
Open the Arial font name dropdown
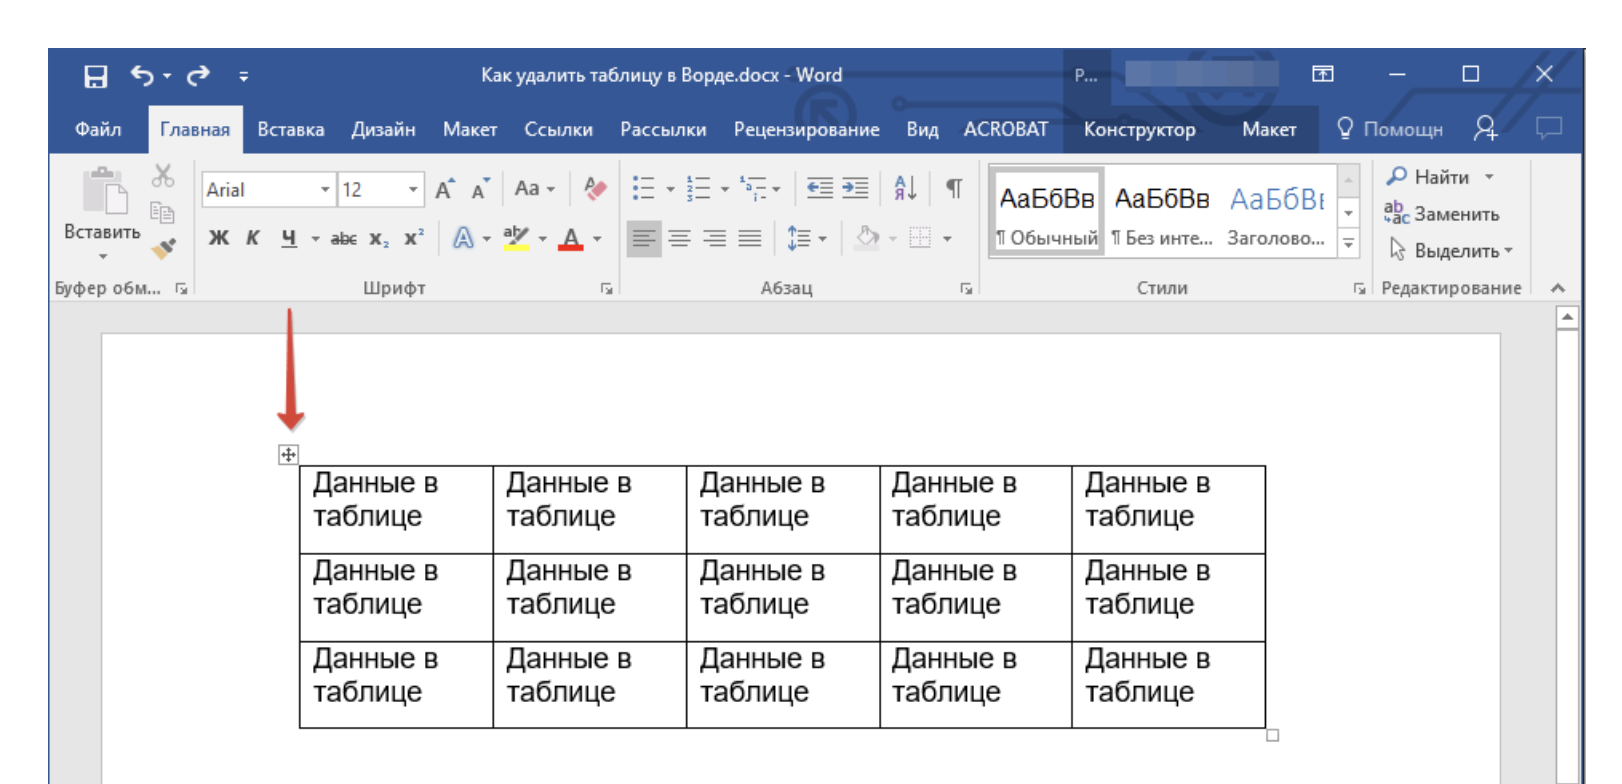[x=325, y=189]
